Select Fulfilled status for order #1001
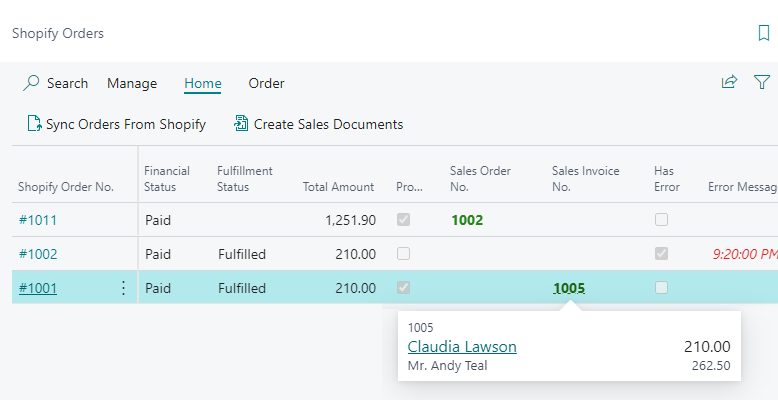Screen dimensions: 778x400 pos(242,288)
